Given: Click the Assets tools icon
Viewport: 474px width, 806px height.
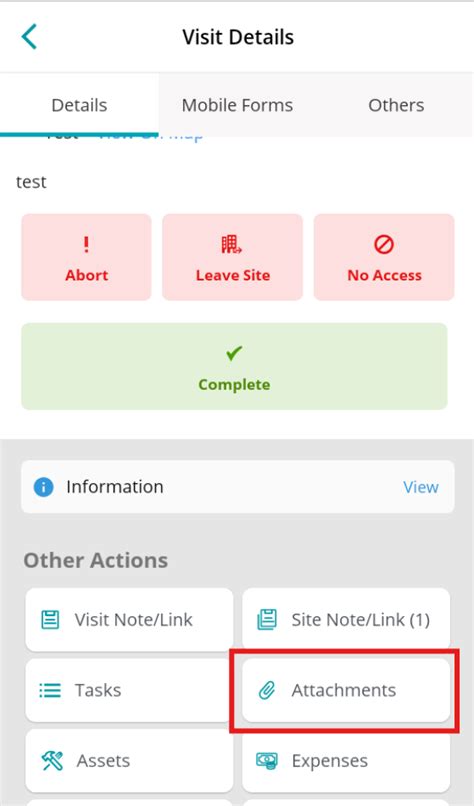Looking at the screenshot, I should pyautogui.click(x=52, y=761).
